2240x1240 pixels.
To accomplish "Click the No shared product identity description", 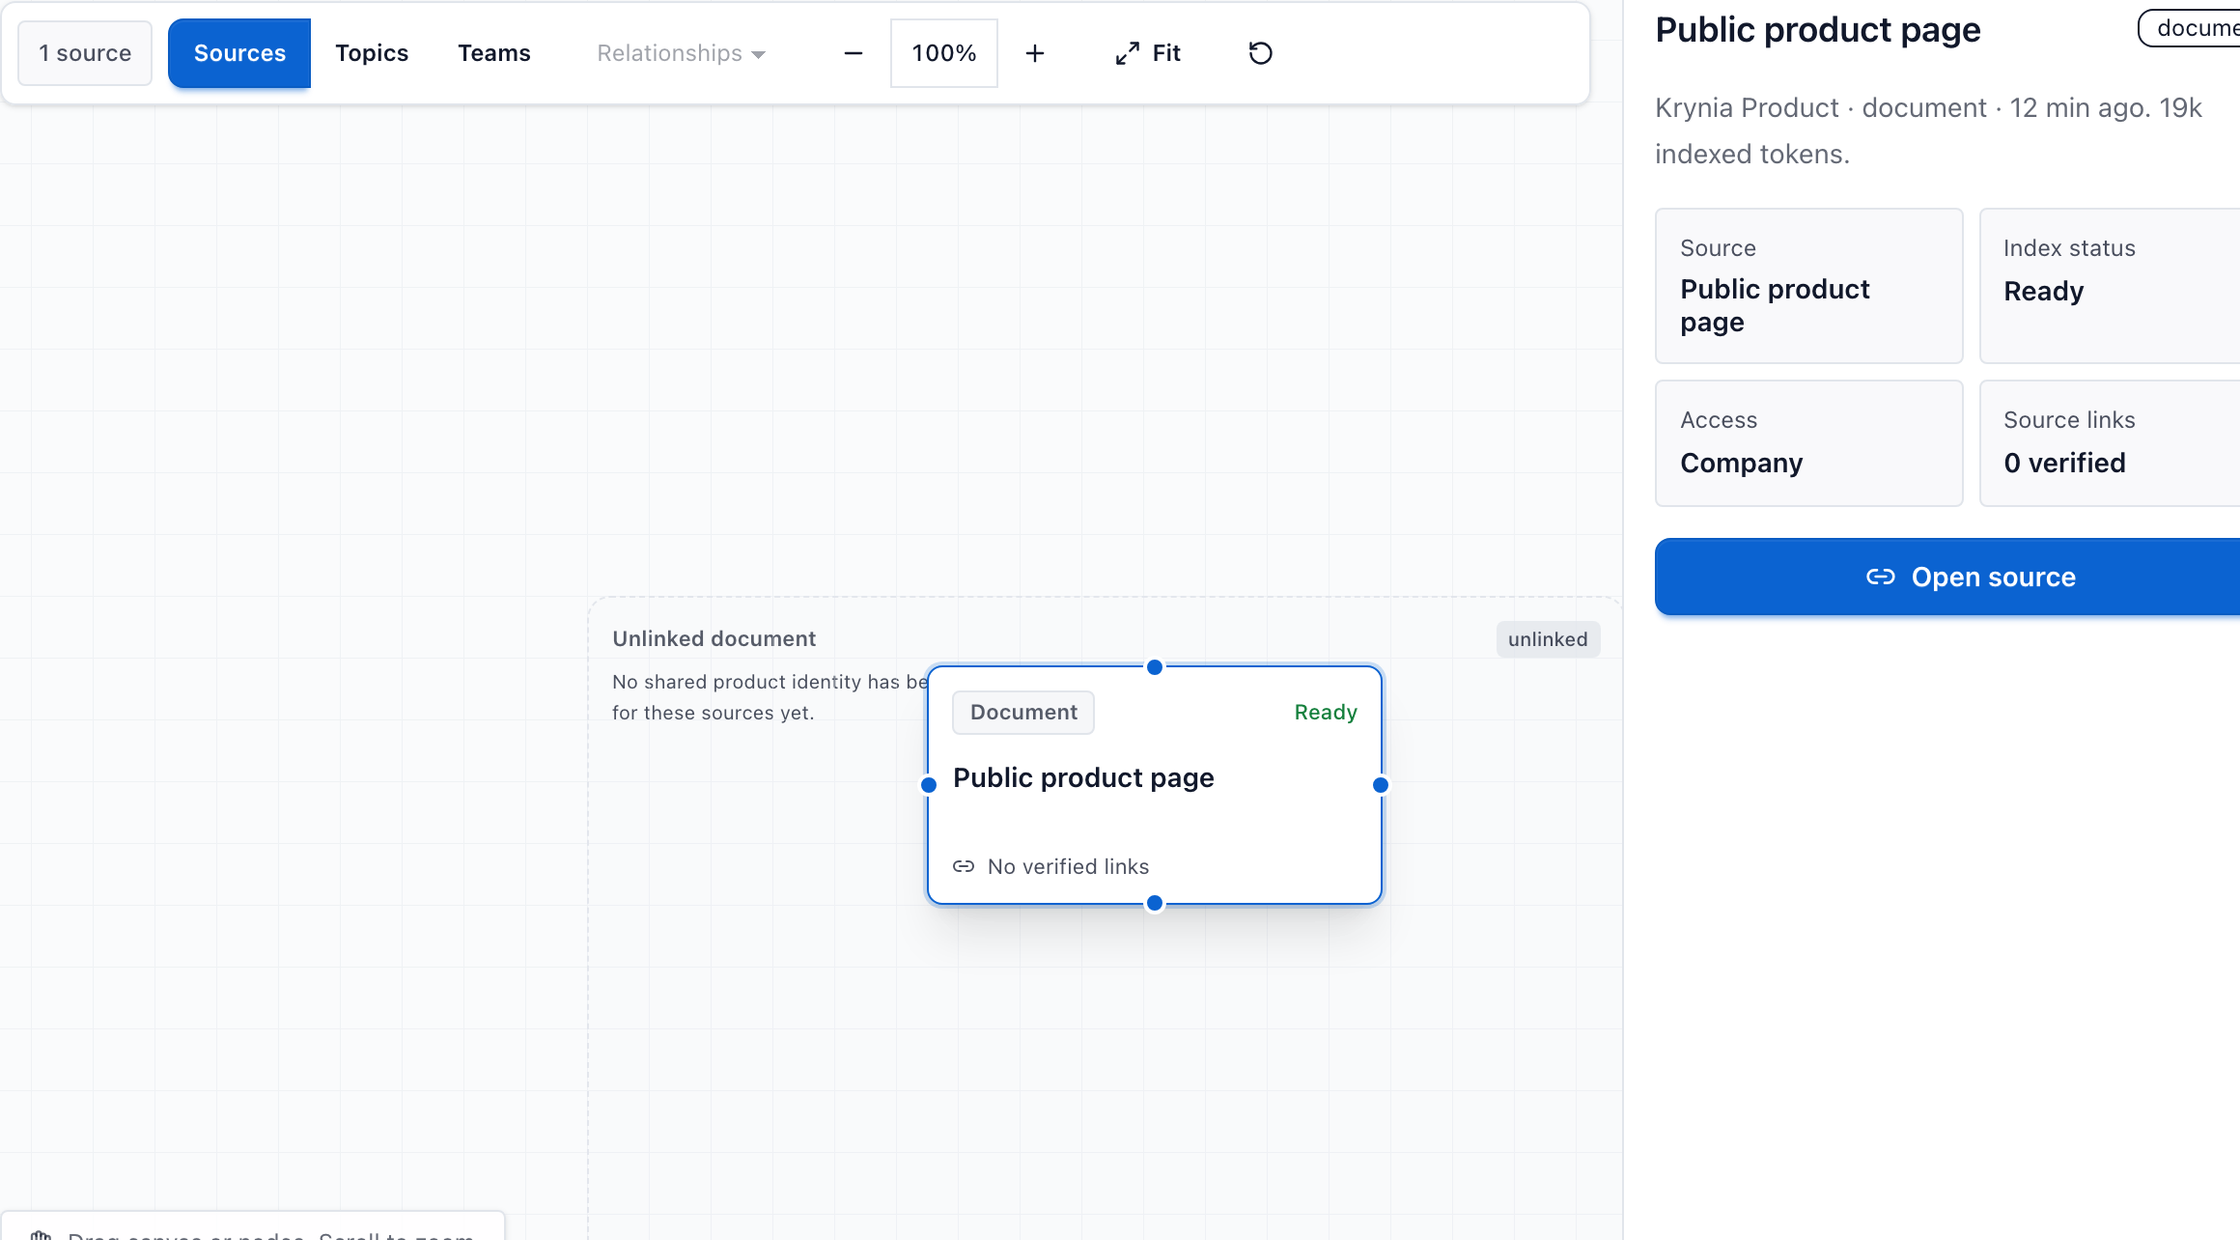I will [770, 697].
